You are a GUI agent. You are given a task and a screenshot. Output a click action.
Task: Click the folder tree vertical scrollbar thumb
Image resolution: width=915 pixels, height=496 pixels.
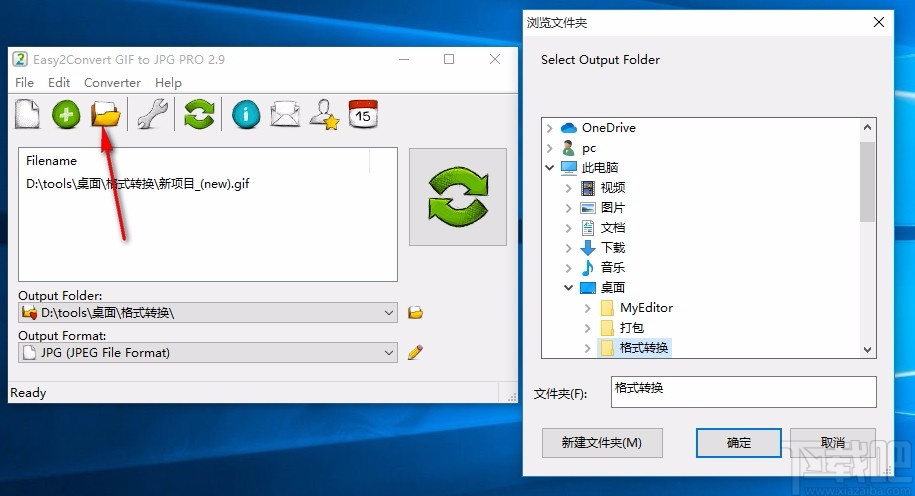pos(867,181)
